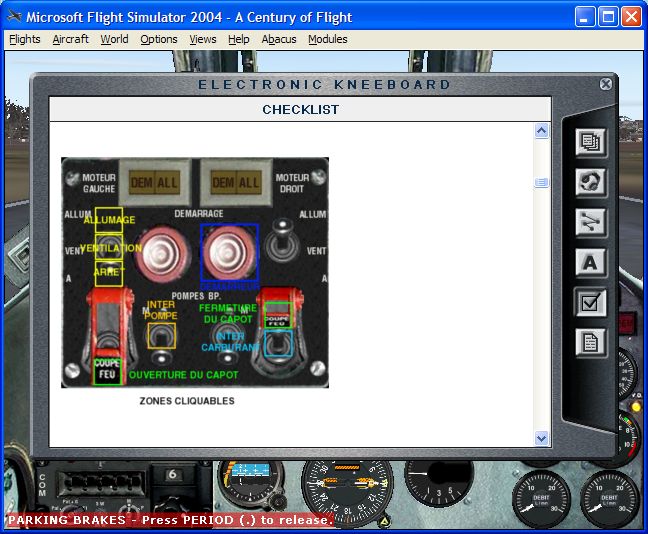This screenshot has width=648, height=534.
Task: Open the Abacus menu
Action: coord(279,39)
